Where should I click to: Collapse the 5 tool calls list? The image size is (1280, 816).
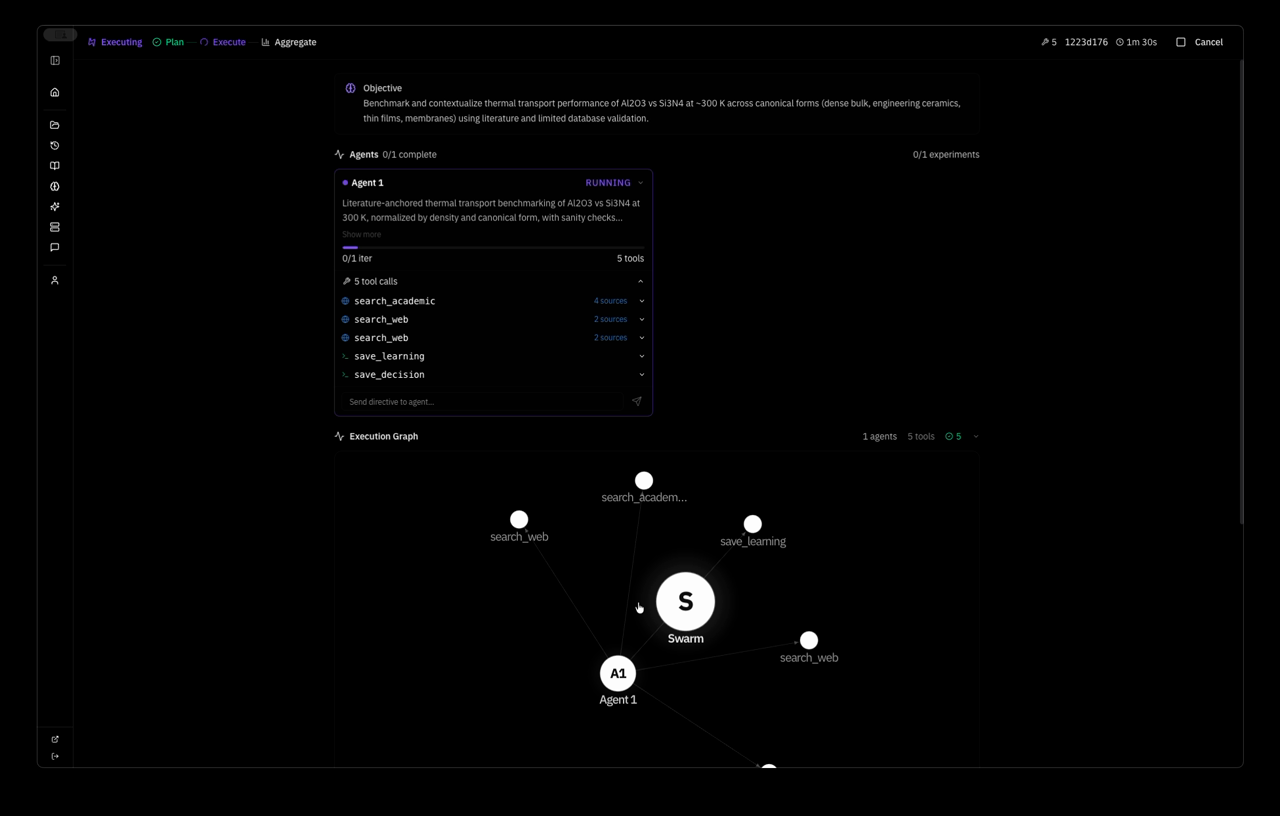640,282
